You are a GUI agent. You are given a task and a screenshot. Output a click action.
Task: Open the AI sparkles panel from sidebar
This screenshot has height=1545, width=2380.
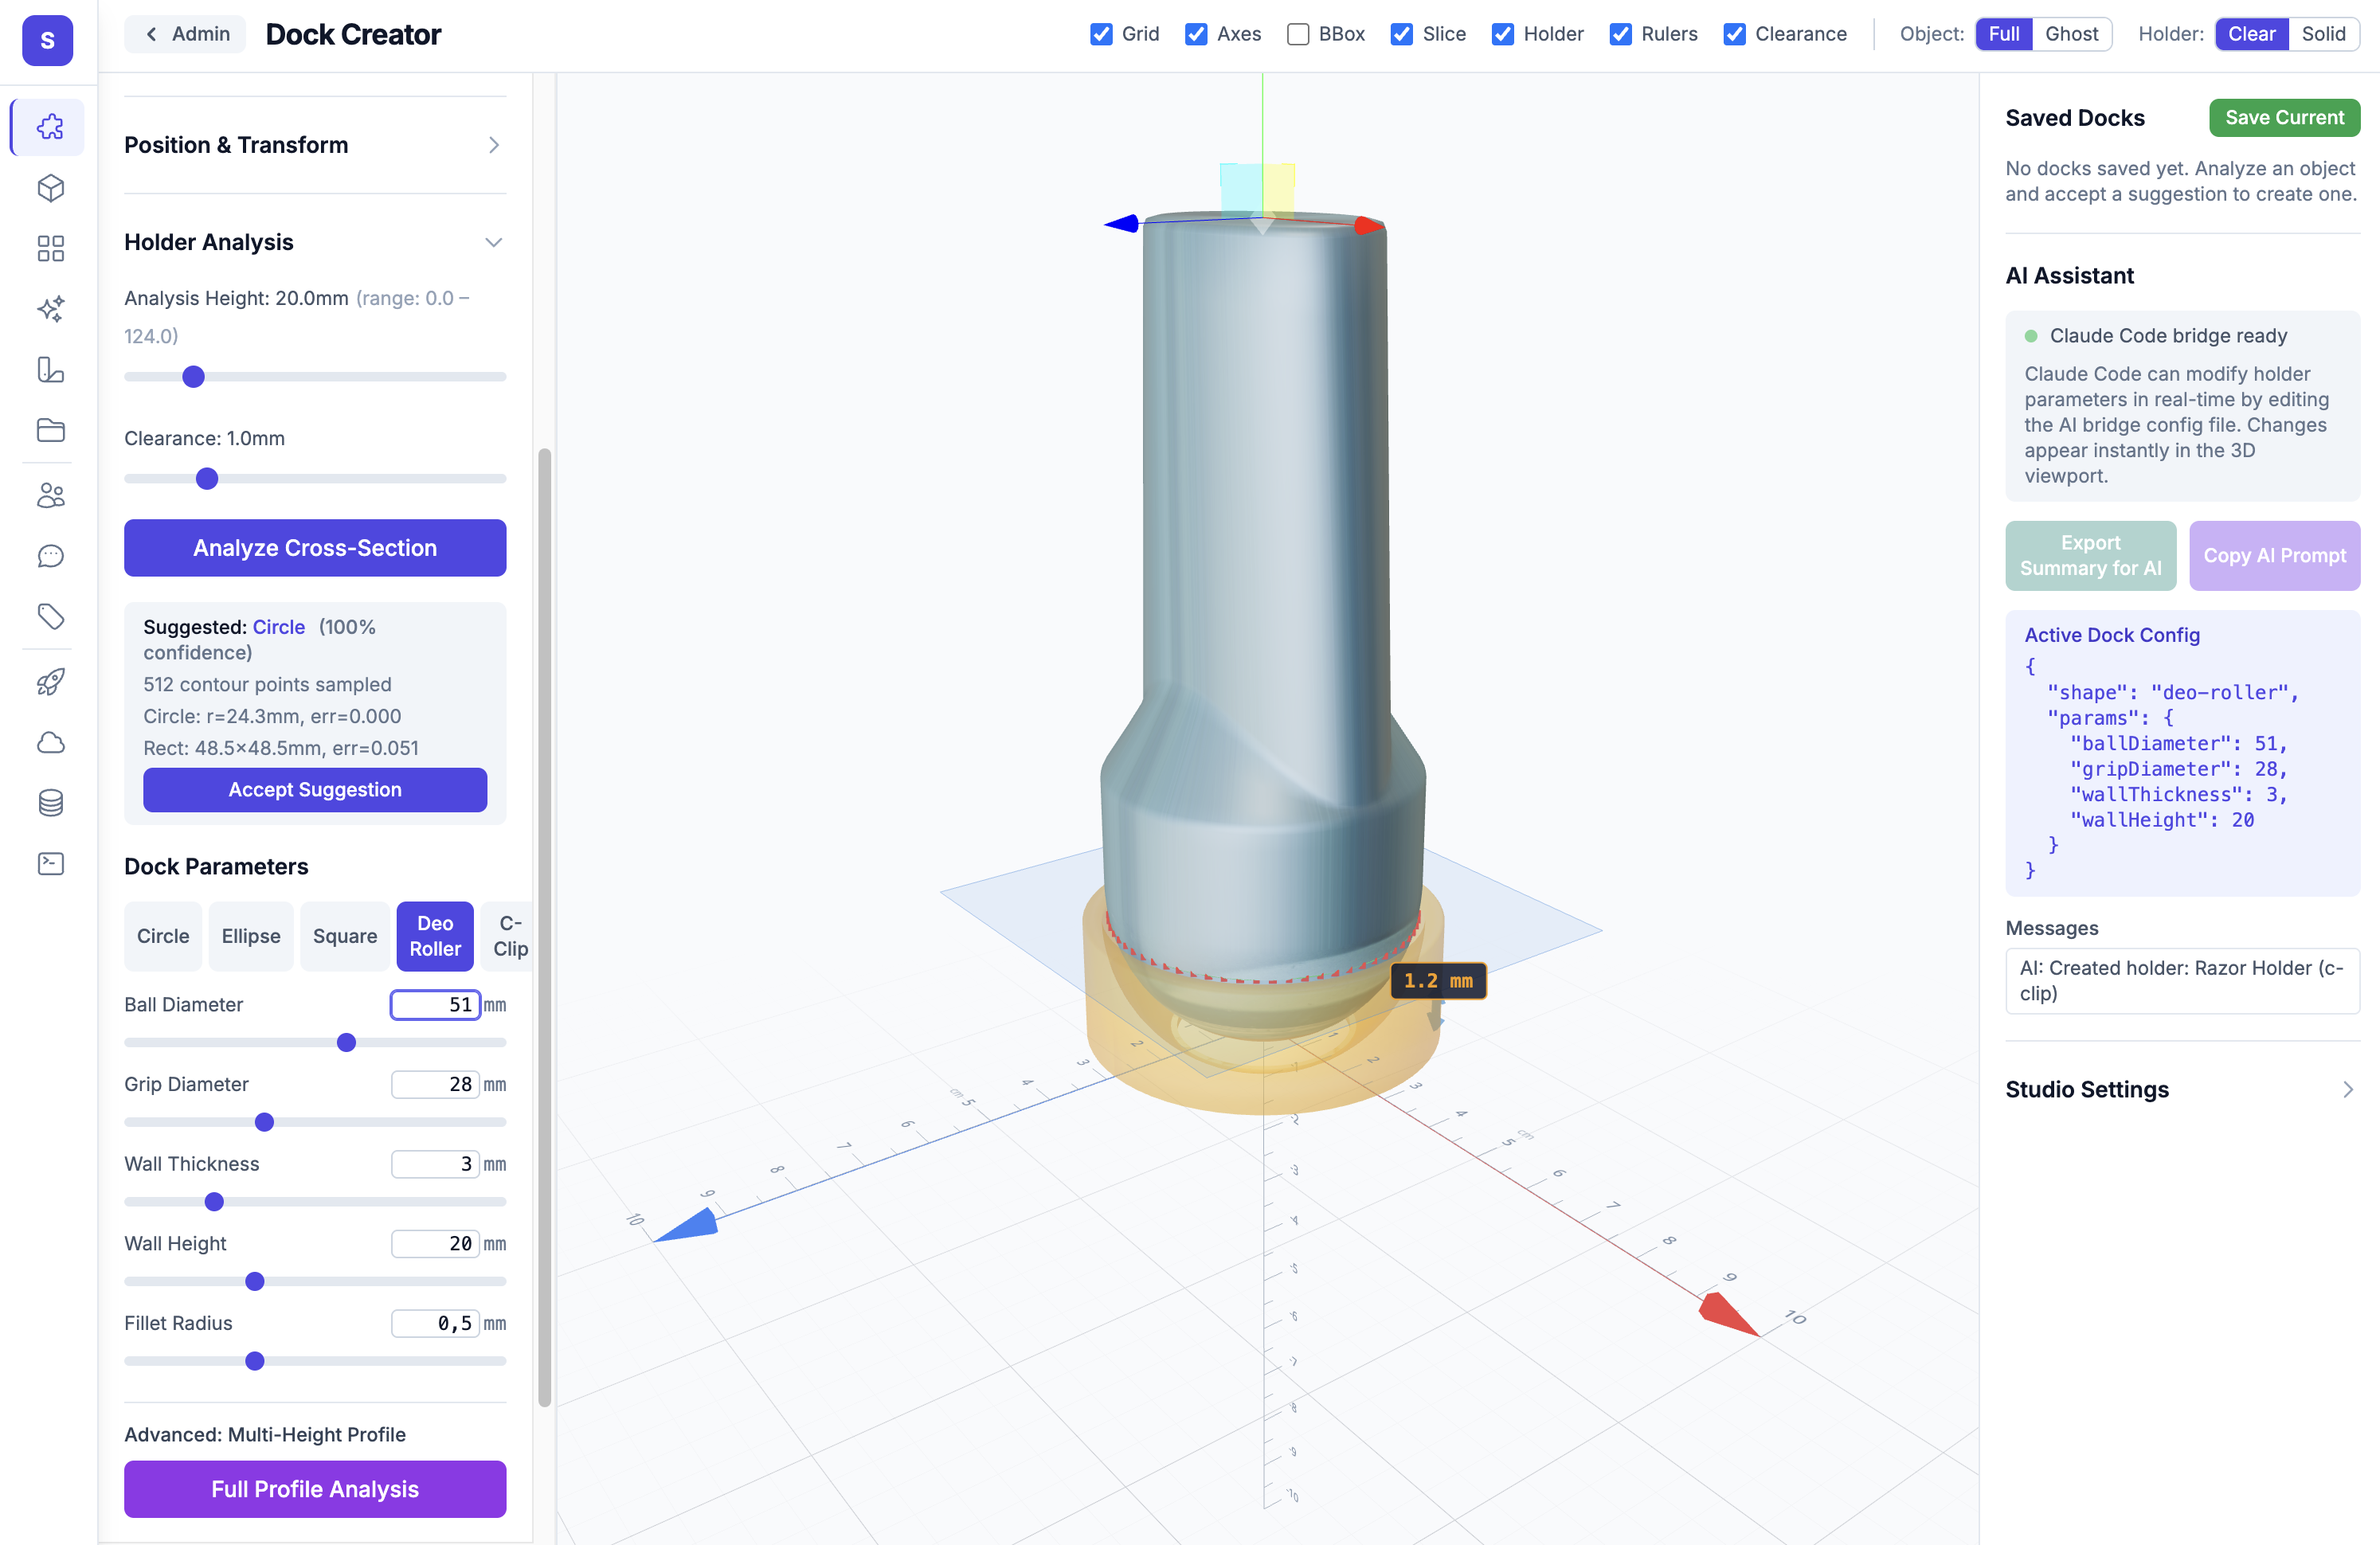point(49,309)
